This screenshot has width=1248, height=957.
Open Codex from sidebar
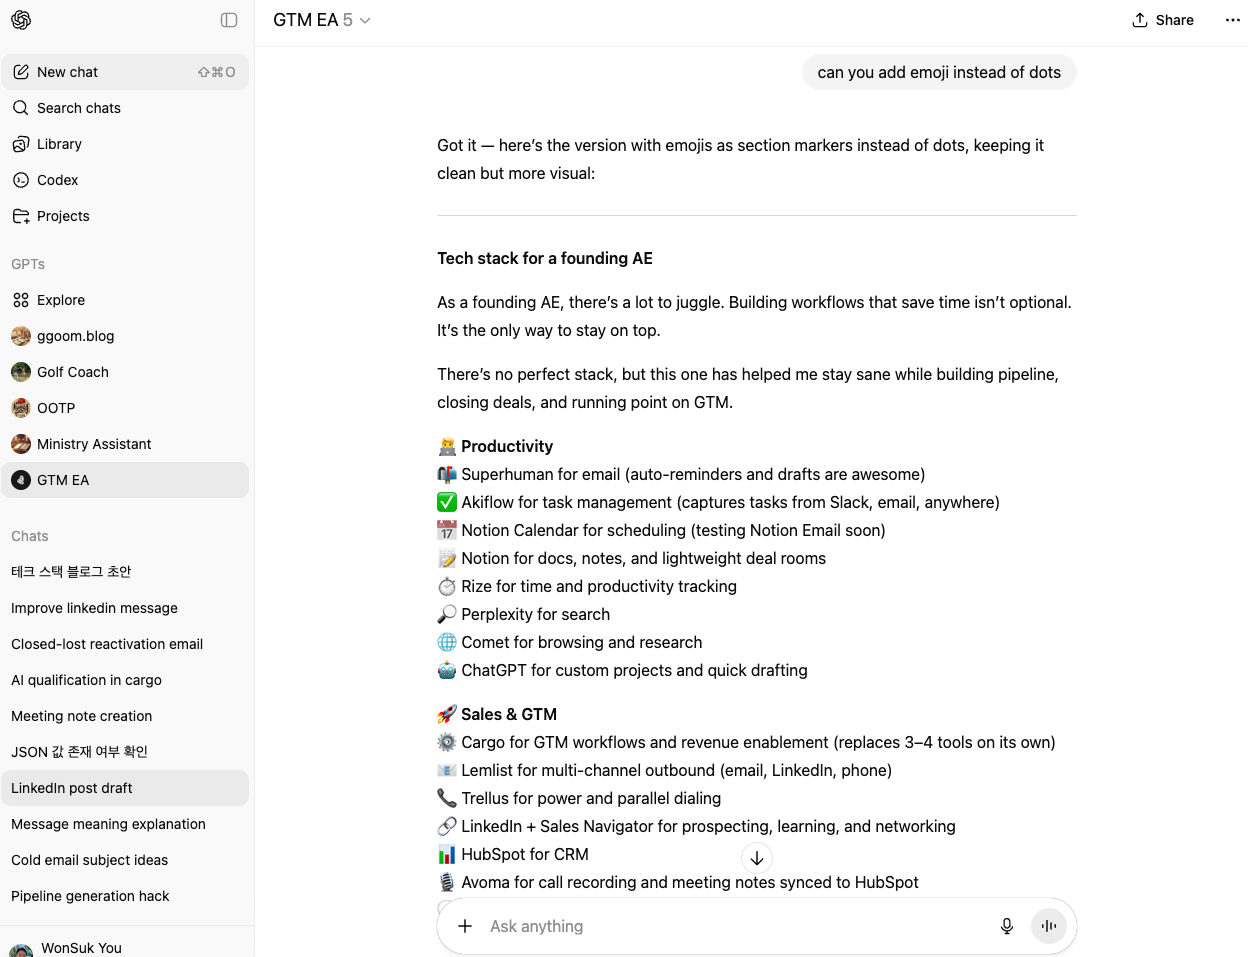click(x=57, y=180)
